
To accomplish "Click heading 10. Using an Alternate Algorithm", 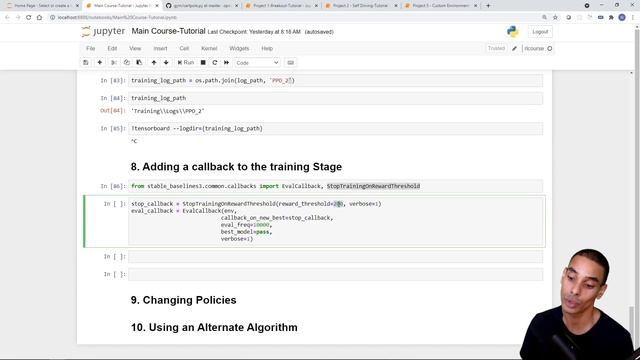I will [214, 327].
